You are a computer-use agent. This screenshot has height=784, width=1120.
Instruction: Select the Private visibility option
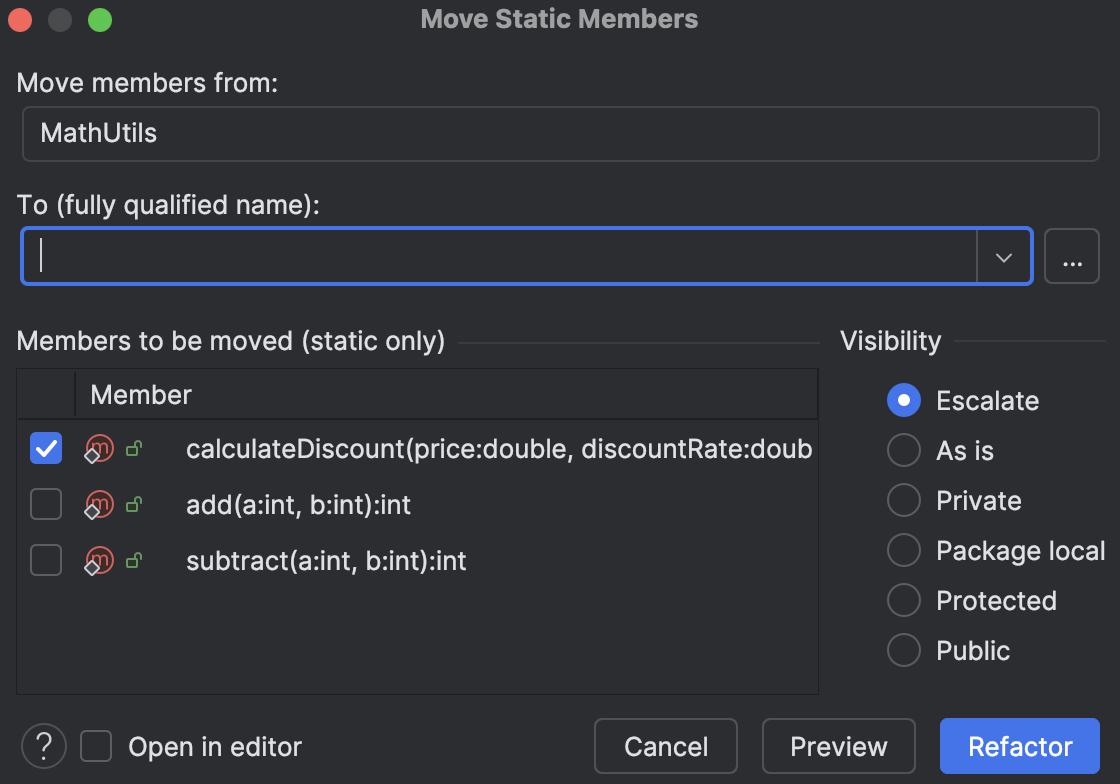tap(903, 500)
